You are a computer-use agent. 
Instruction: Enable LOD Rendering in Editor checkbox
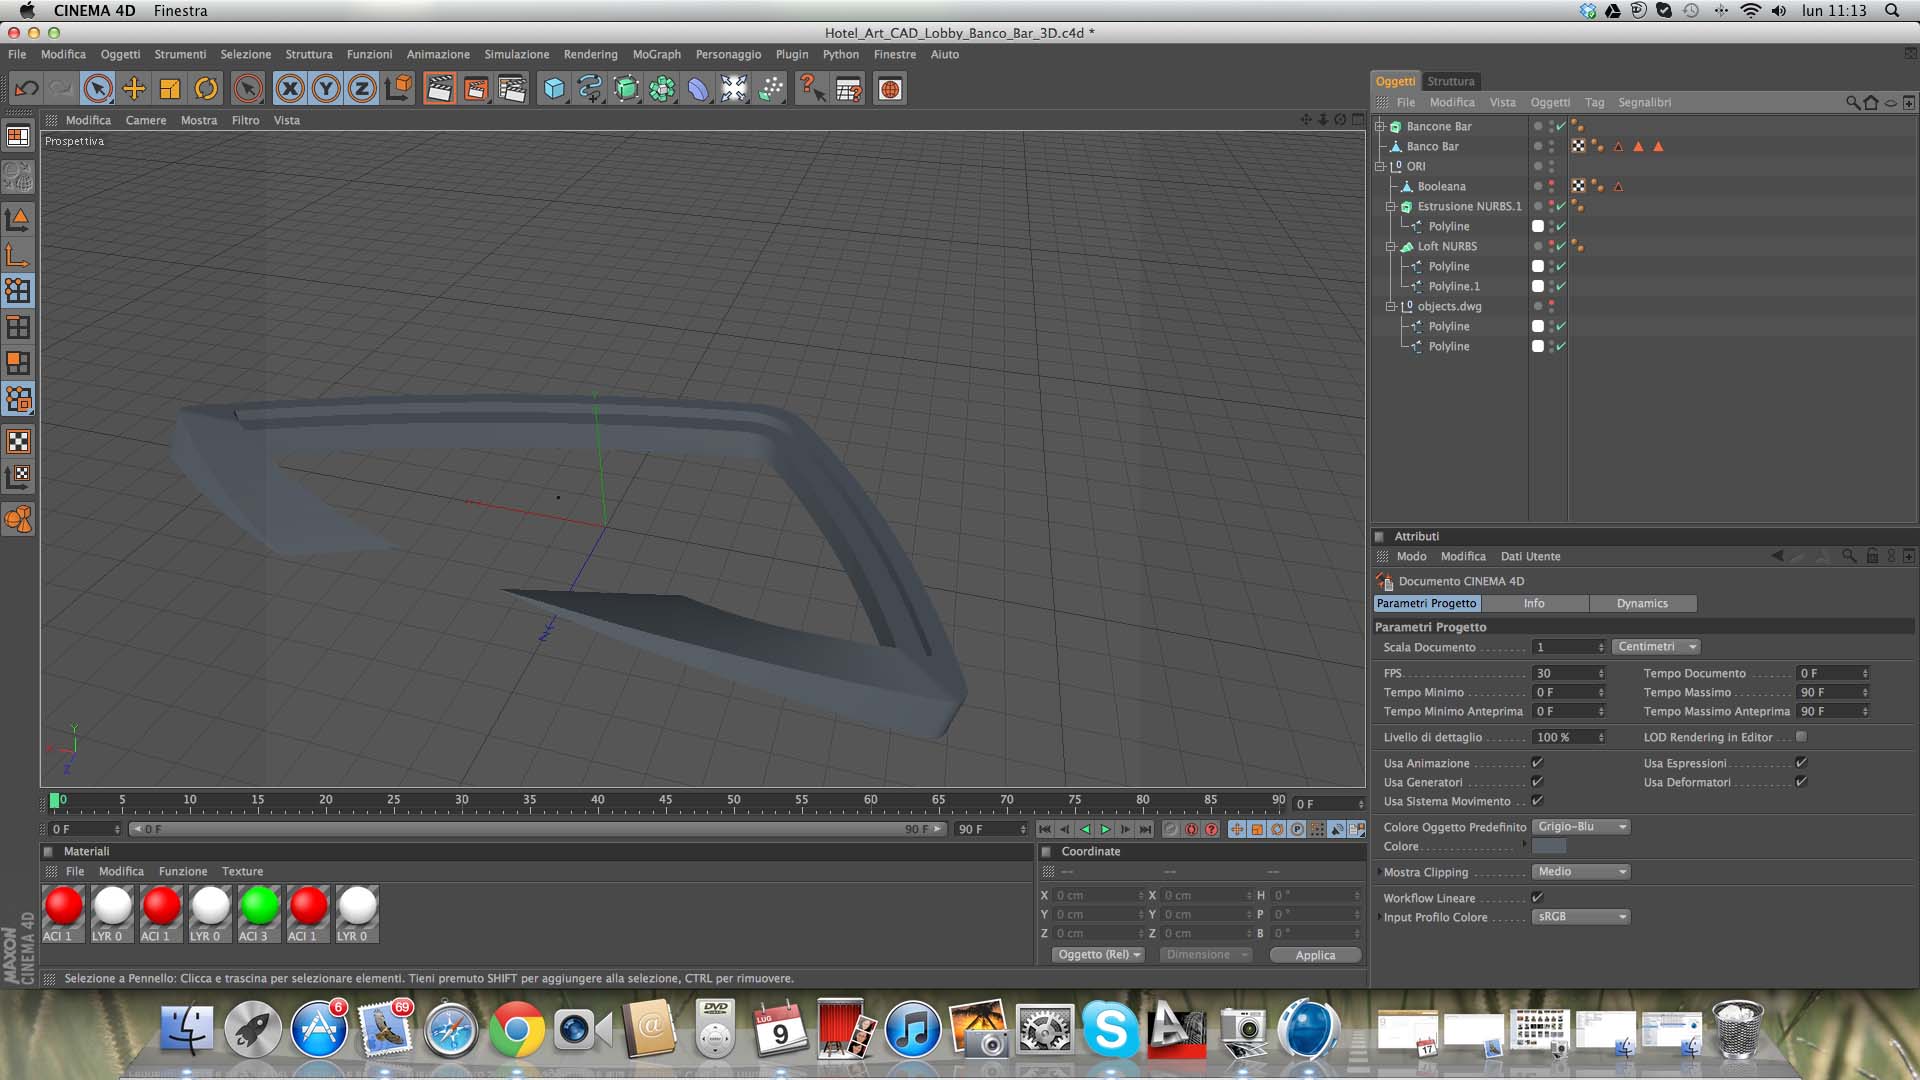coord(1801,737)
